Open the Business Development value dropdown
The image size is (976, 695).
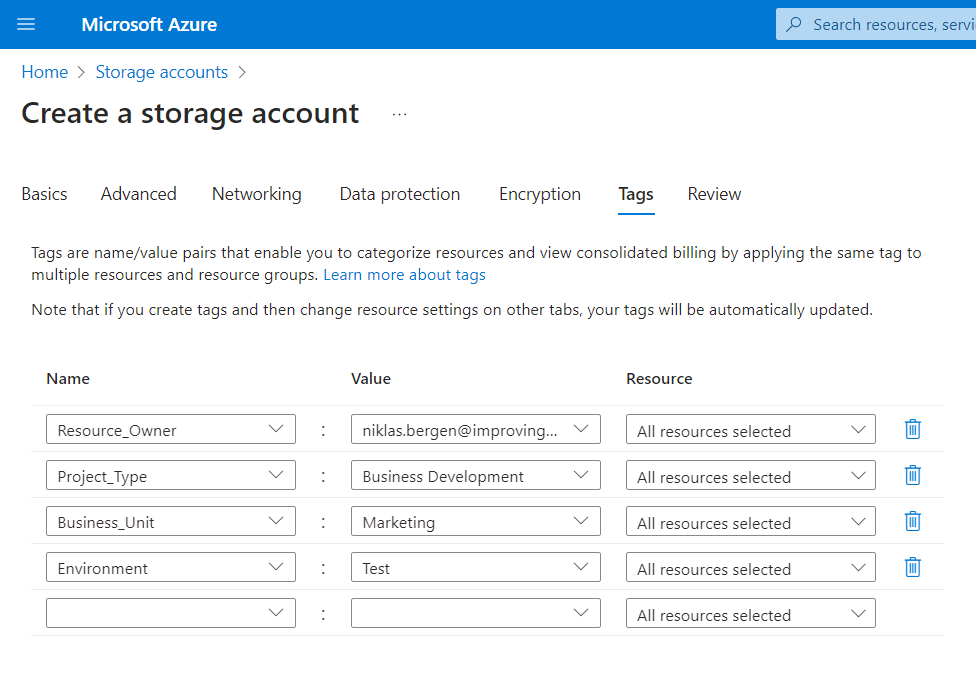475,476
